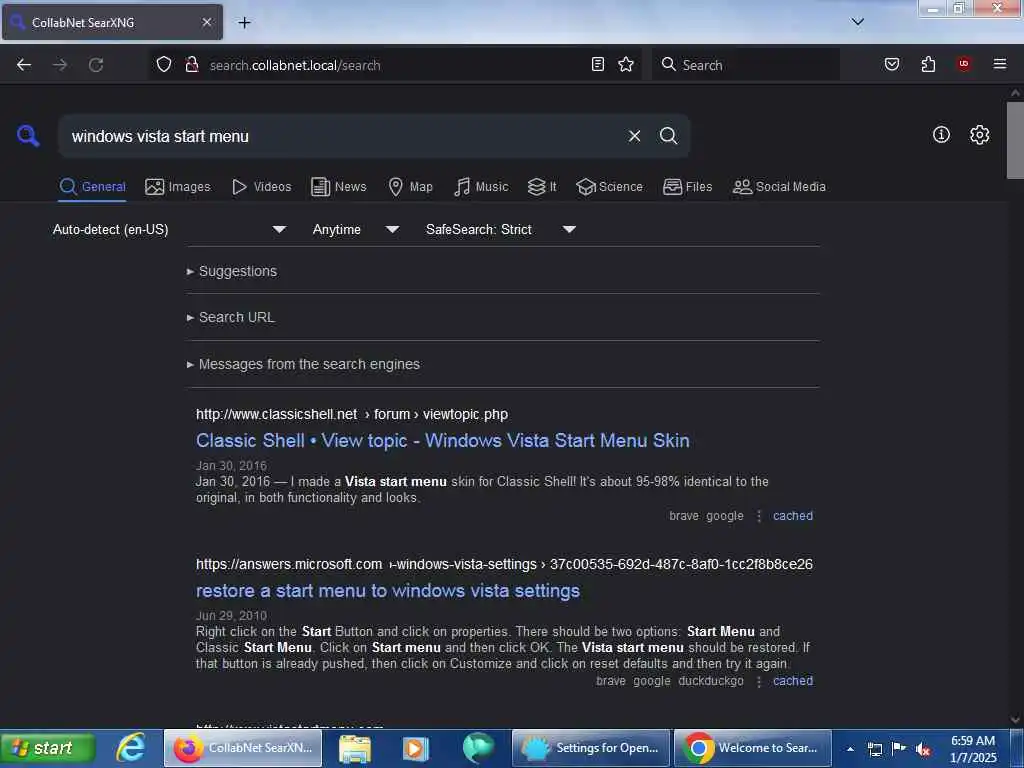Image resolution: width=1024 pixels, height=768 pixels.
Task: Open language Auto-detect dropdown
Action: coord(169,229)
